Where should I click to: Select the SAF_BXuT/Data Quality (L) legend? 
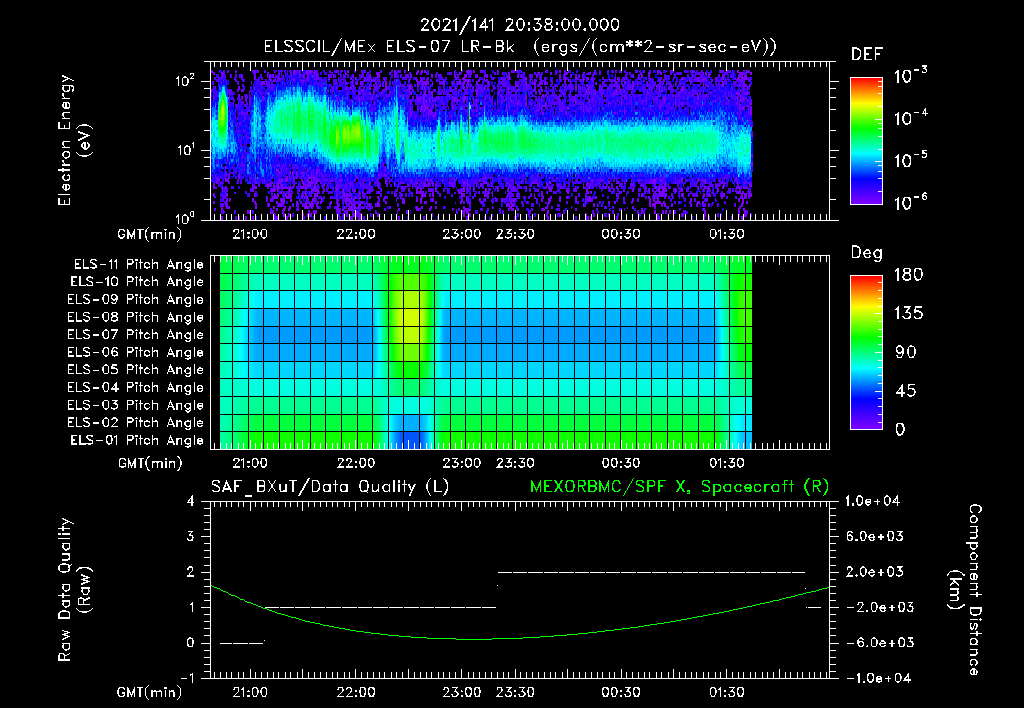(x=330, y=487)
